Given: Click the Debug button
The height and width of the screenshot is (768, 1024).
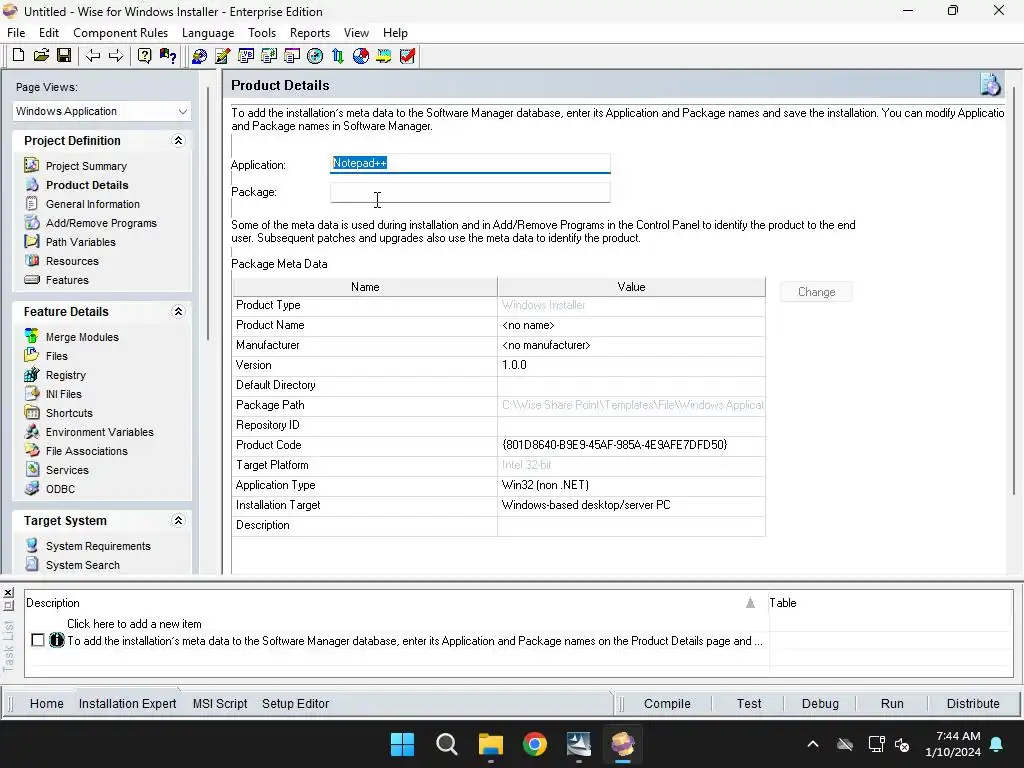Looking at the screenshot, I should pos(820,703).
